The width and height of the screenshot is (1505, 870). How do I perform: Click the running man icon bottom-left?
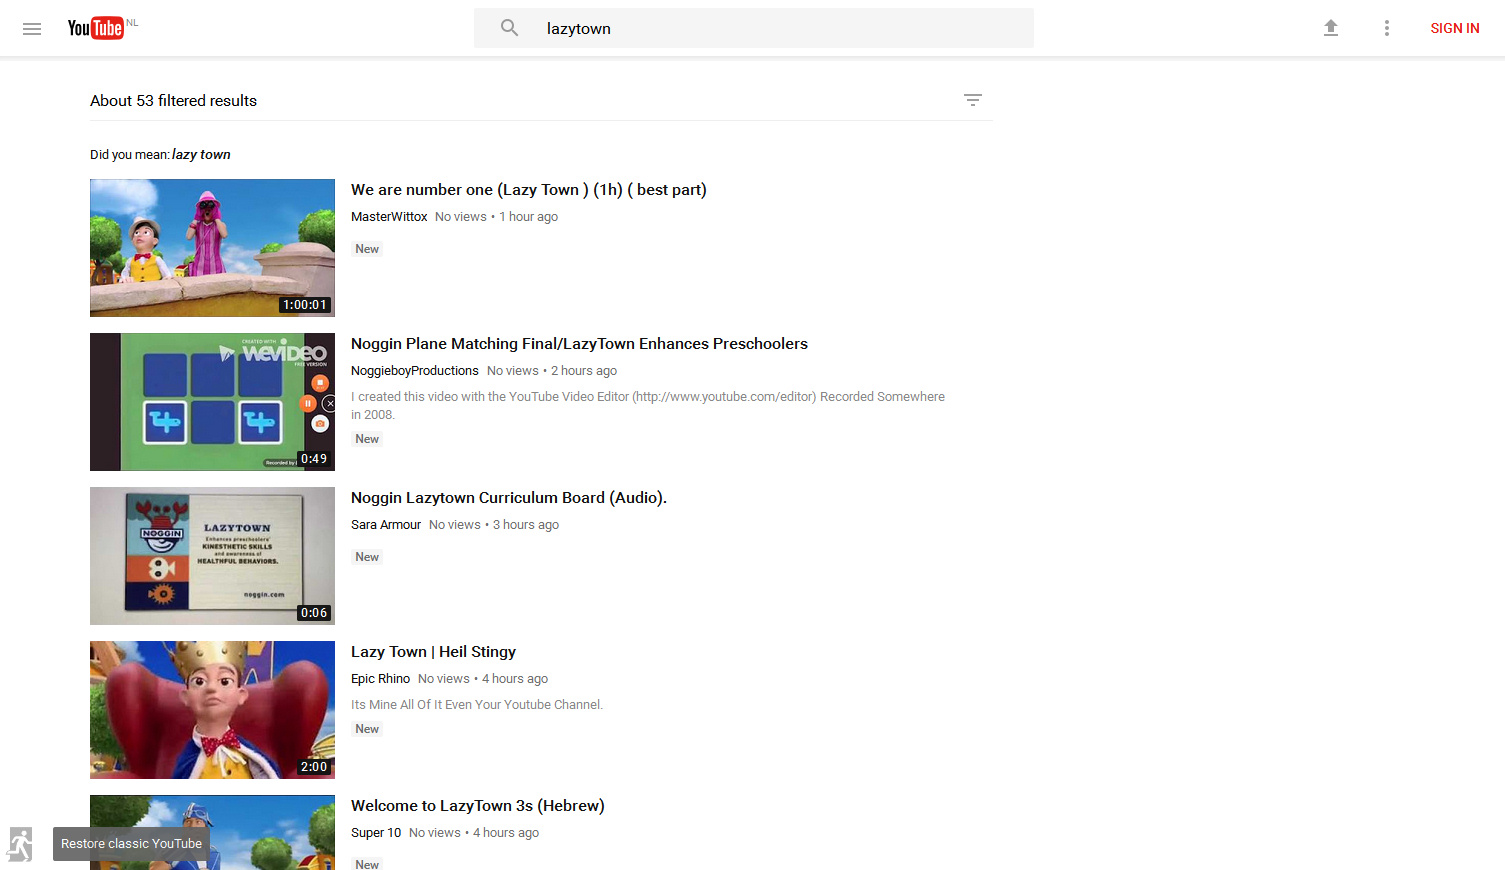[x=20, y=844]
